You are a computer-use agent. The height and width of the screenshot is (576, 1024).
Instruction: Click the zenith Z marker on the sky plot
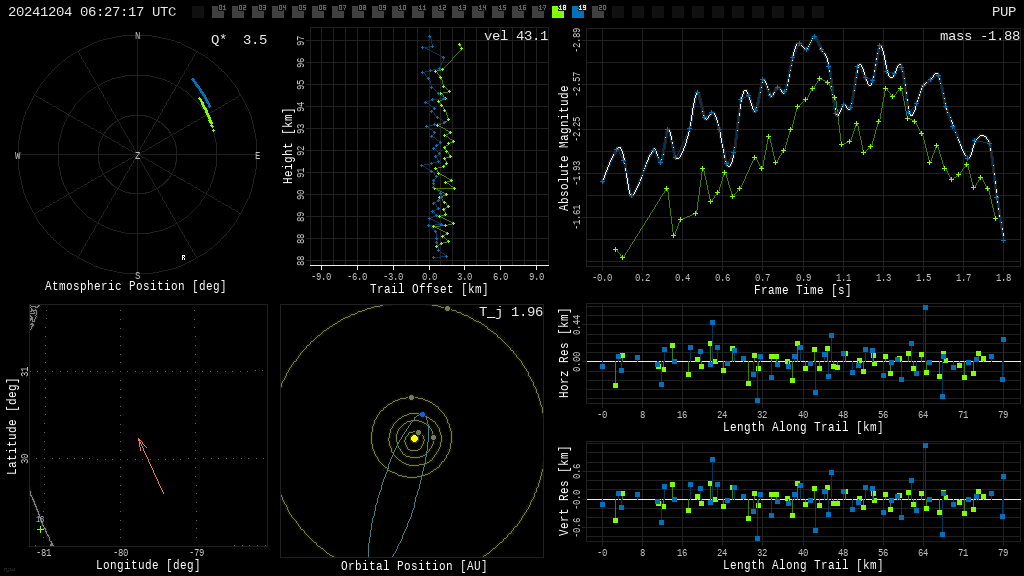pos(137,155)
